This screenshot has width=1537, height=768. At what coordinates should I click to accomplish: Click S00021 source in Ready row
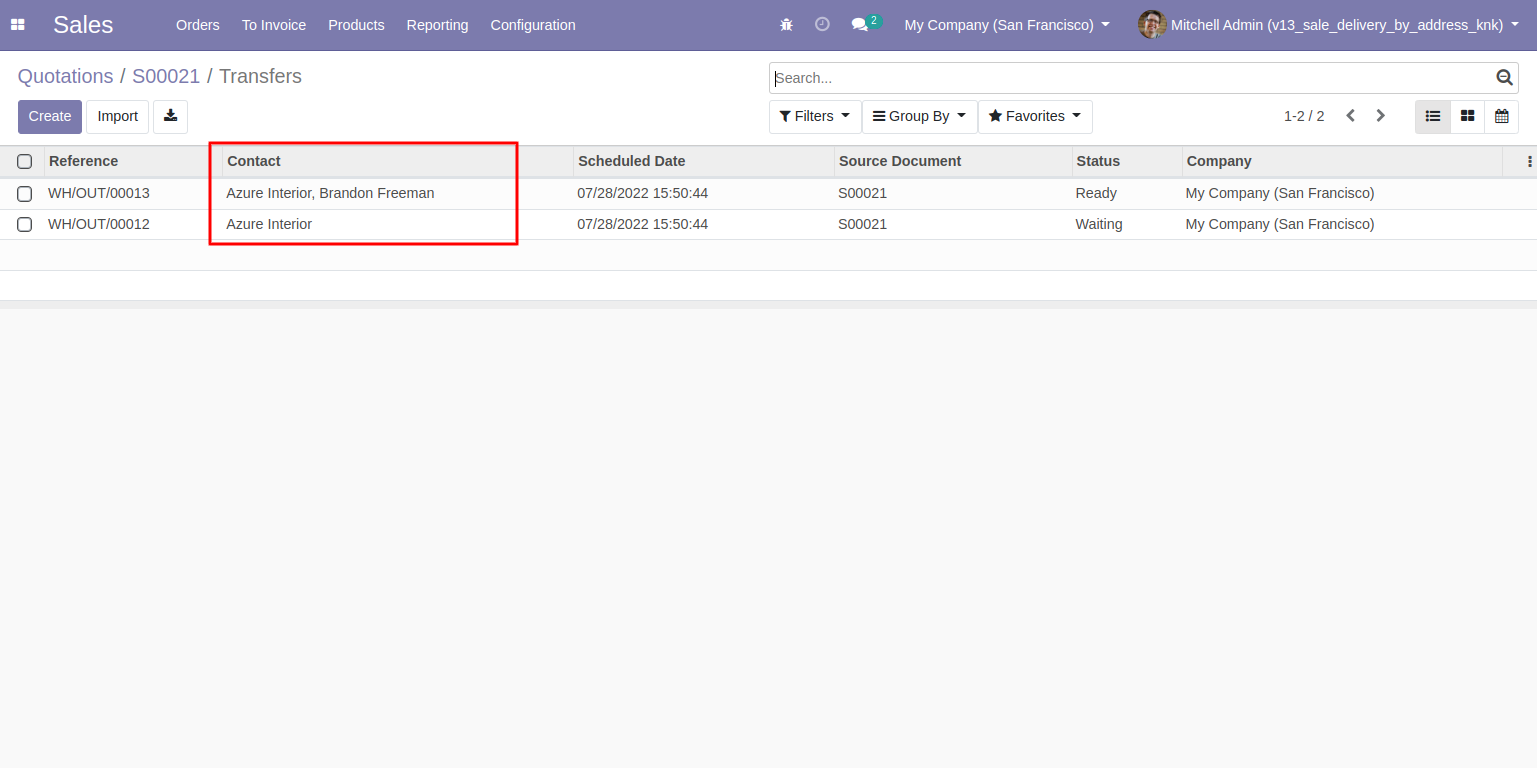coord(862,193)
